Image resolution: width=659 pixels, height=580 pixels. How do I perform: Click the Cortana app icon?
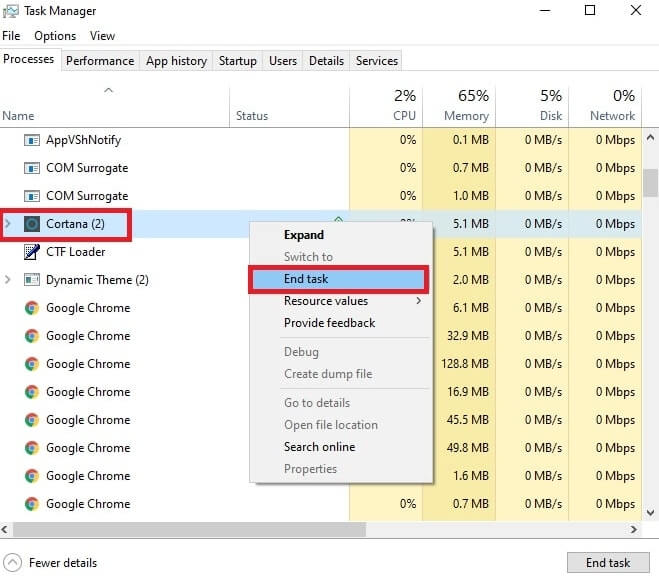click(32, 224)
